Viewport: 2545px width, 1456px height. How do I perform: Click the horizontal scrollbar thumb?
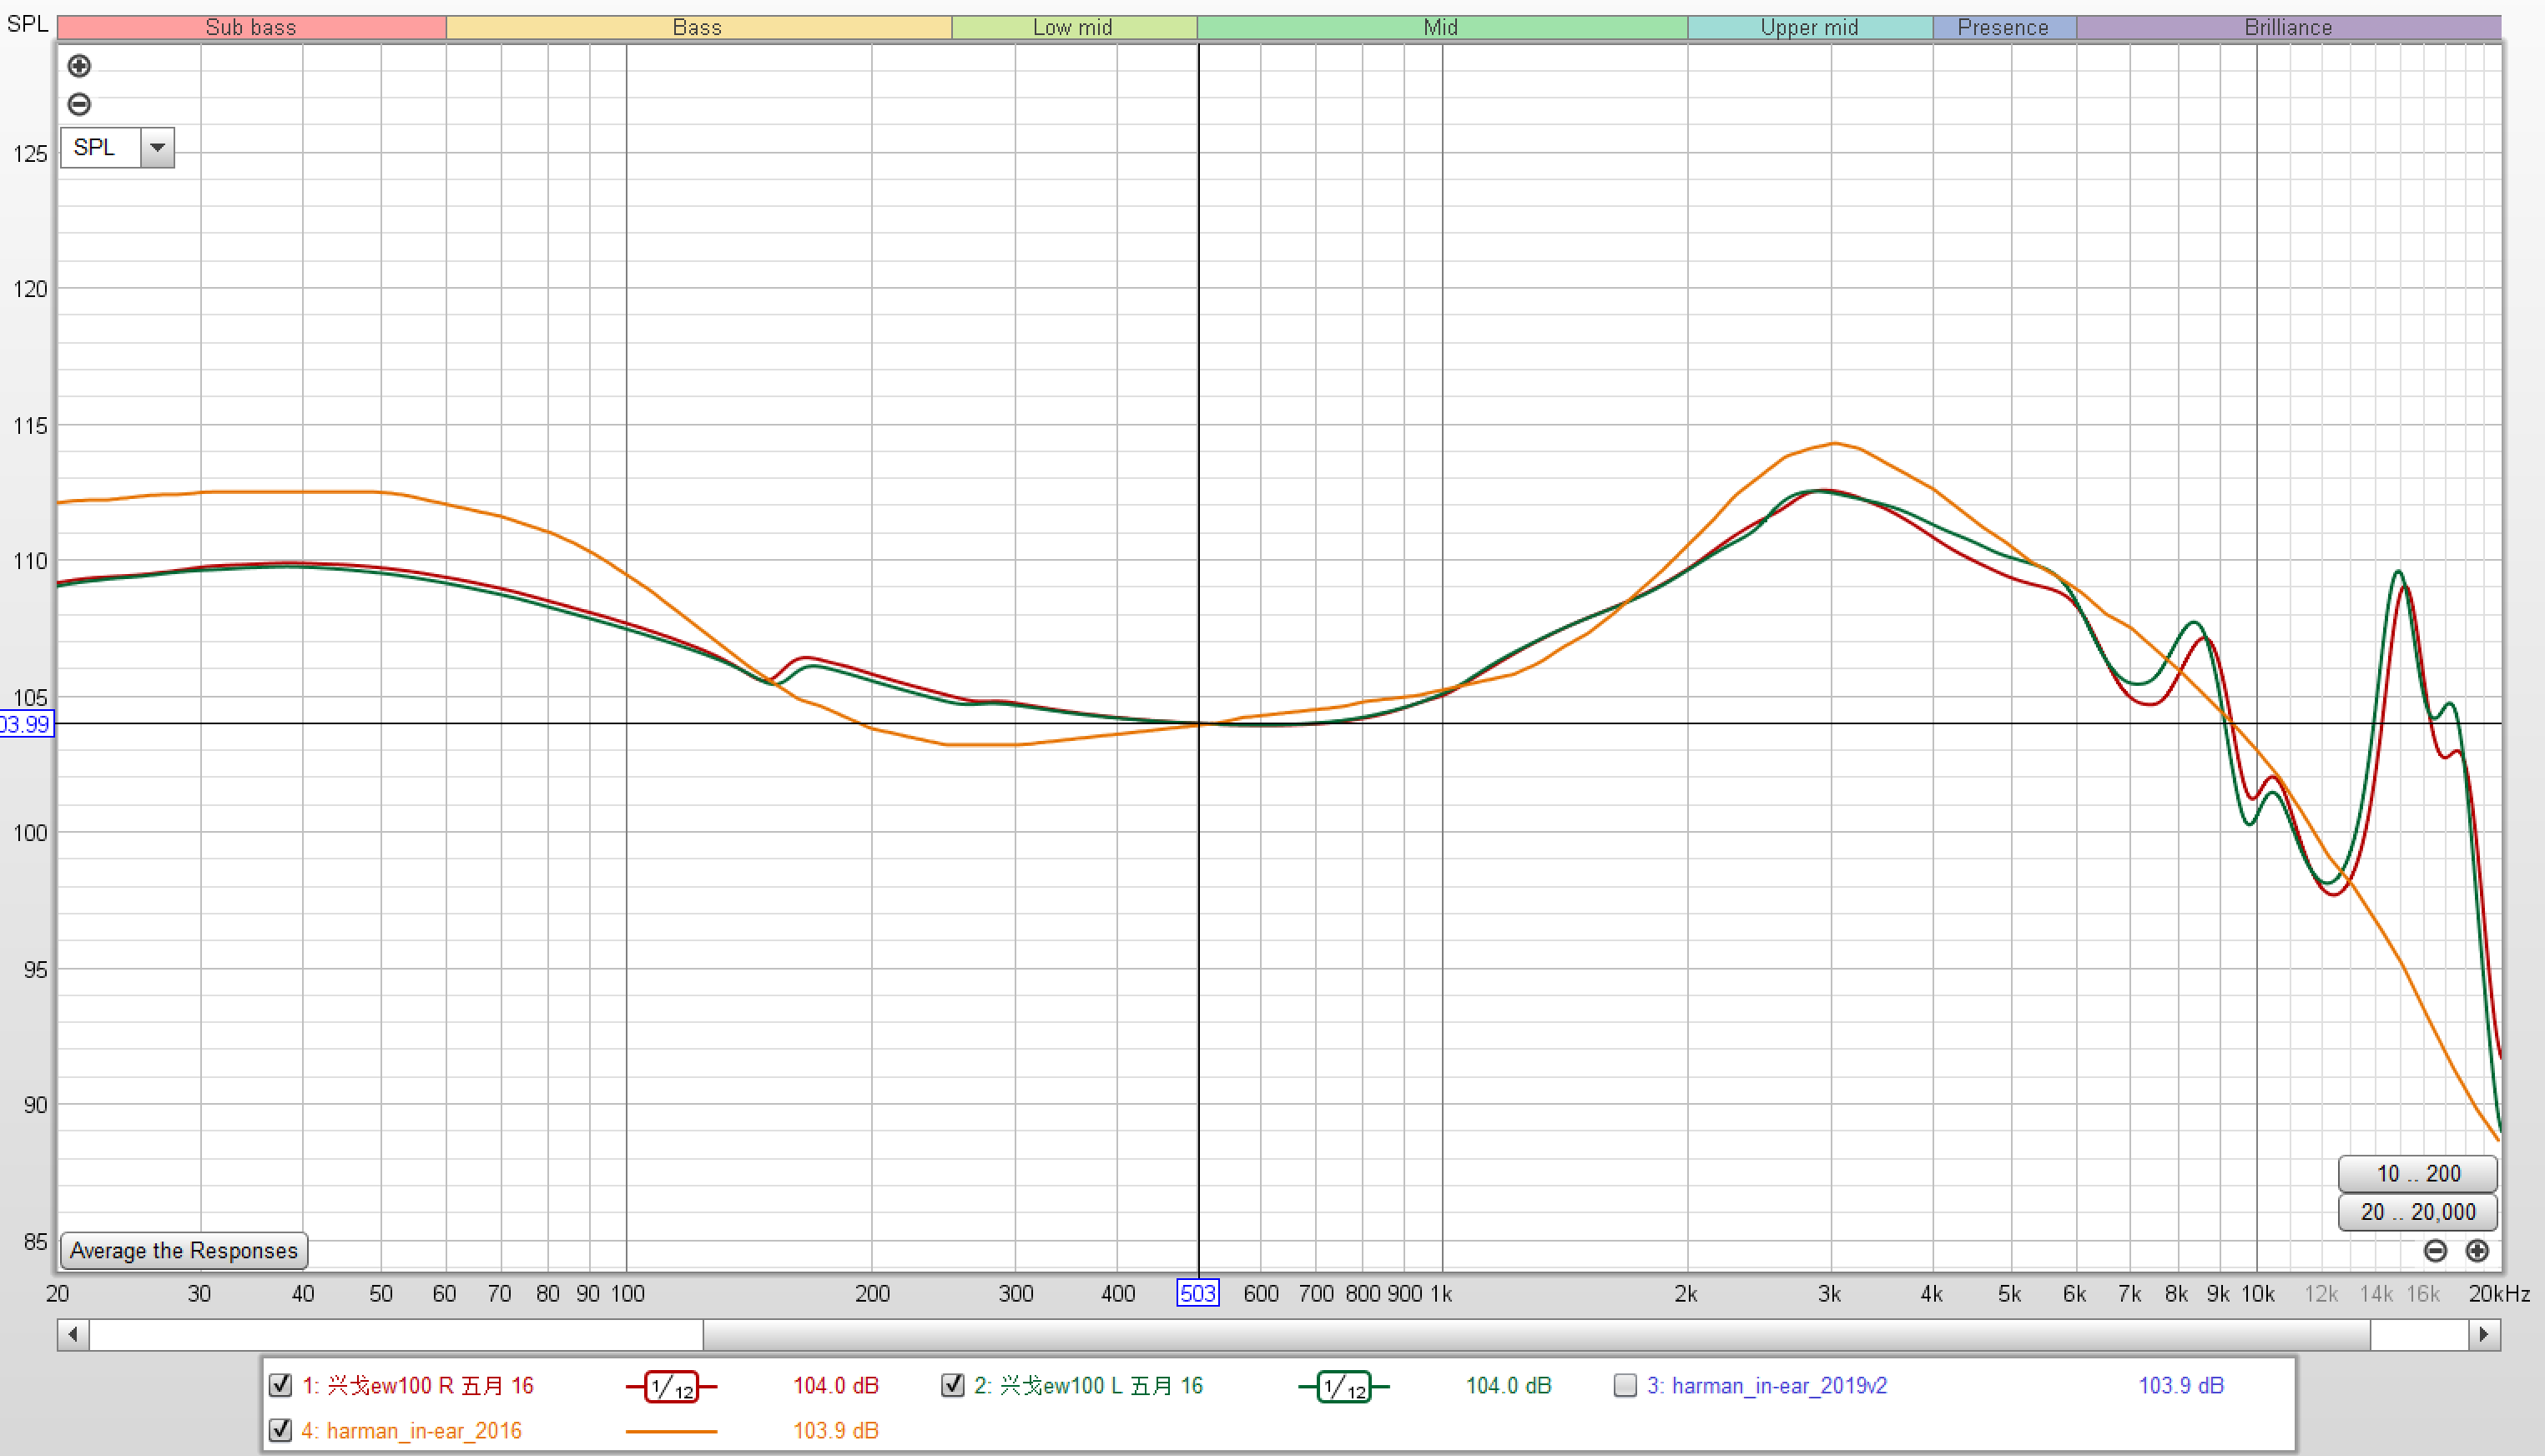1536,1334
